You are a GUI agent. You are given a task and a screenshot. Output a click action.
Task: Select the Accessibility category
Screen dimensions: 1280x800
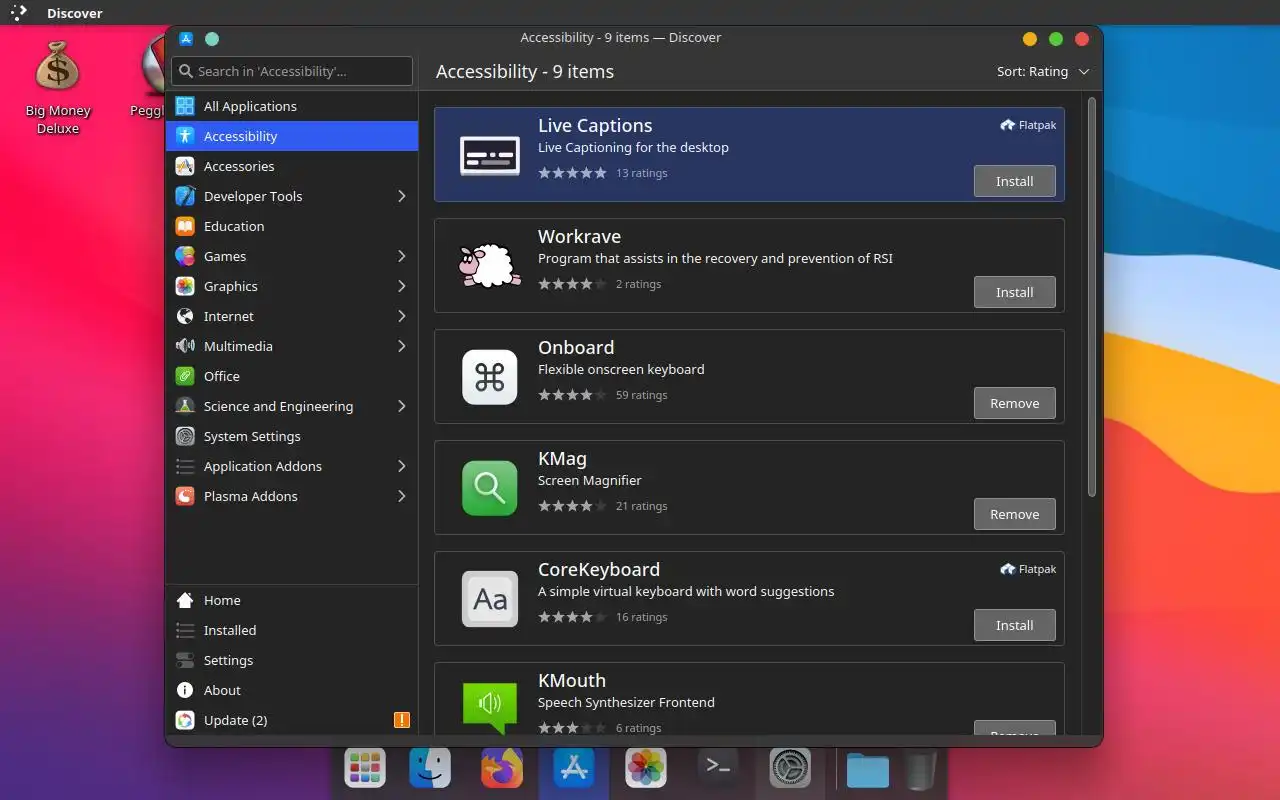point(292,136)
